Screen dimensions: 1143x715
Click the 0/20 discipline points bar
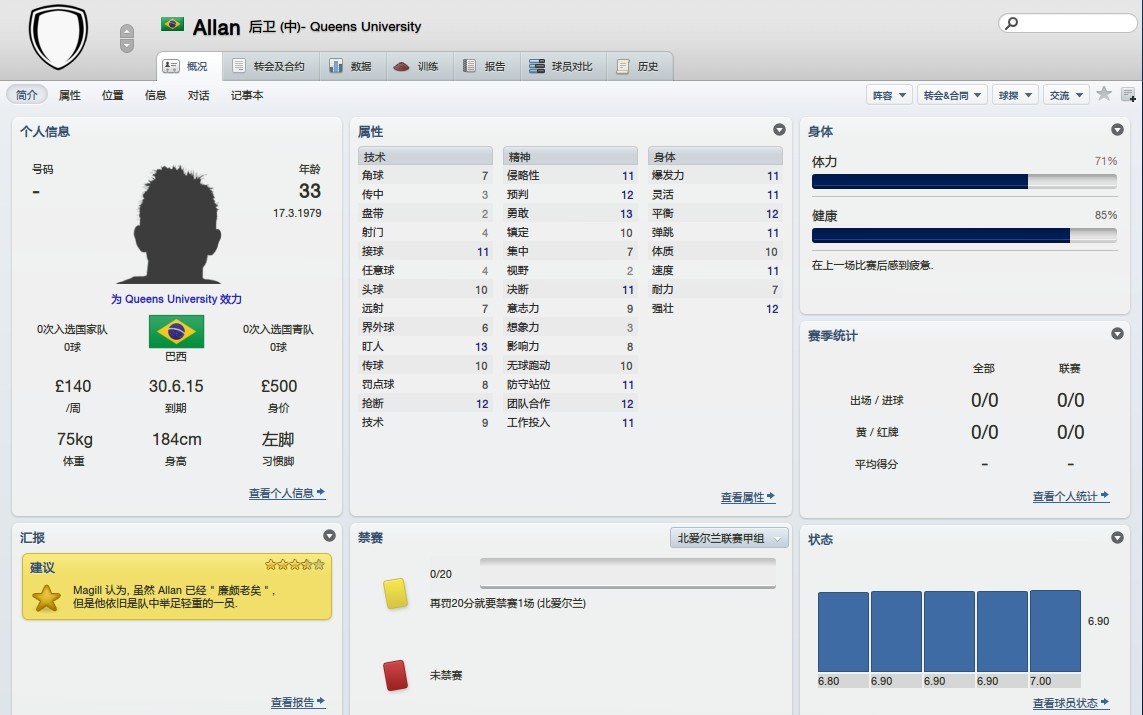coord(628,574)
